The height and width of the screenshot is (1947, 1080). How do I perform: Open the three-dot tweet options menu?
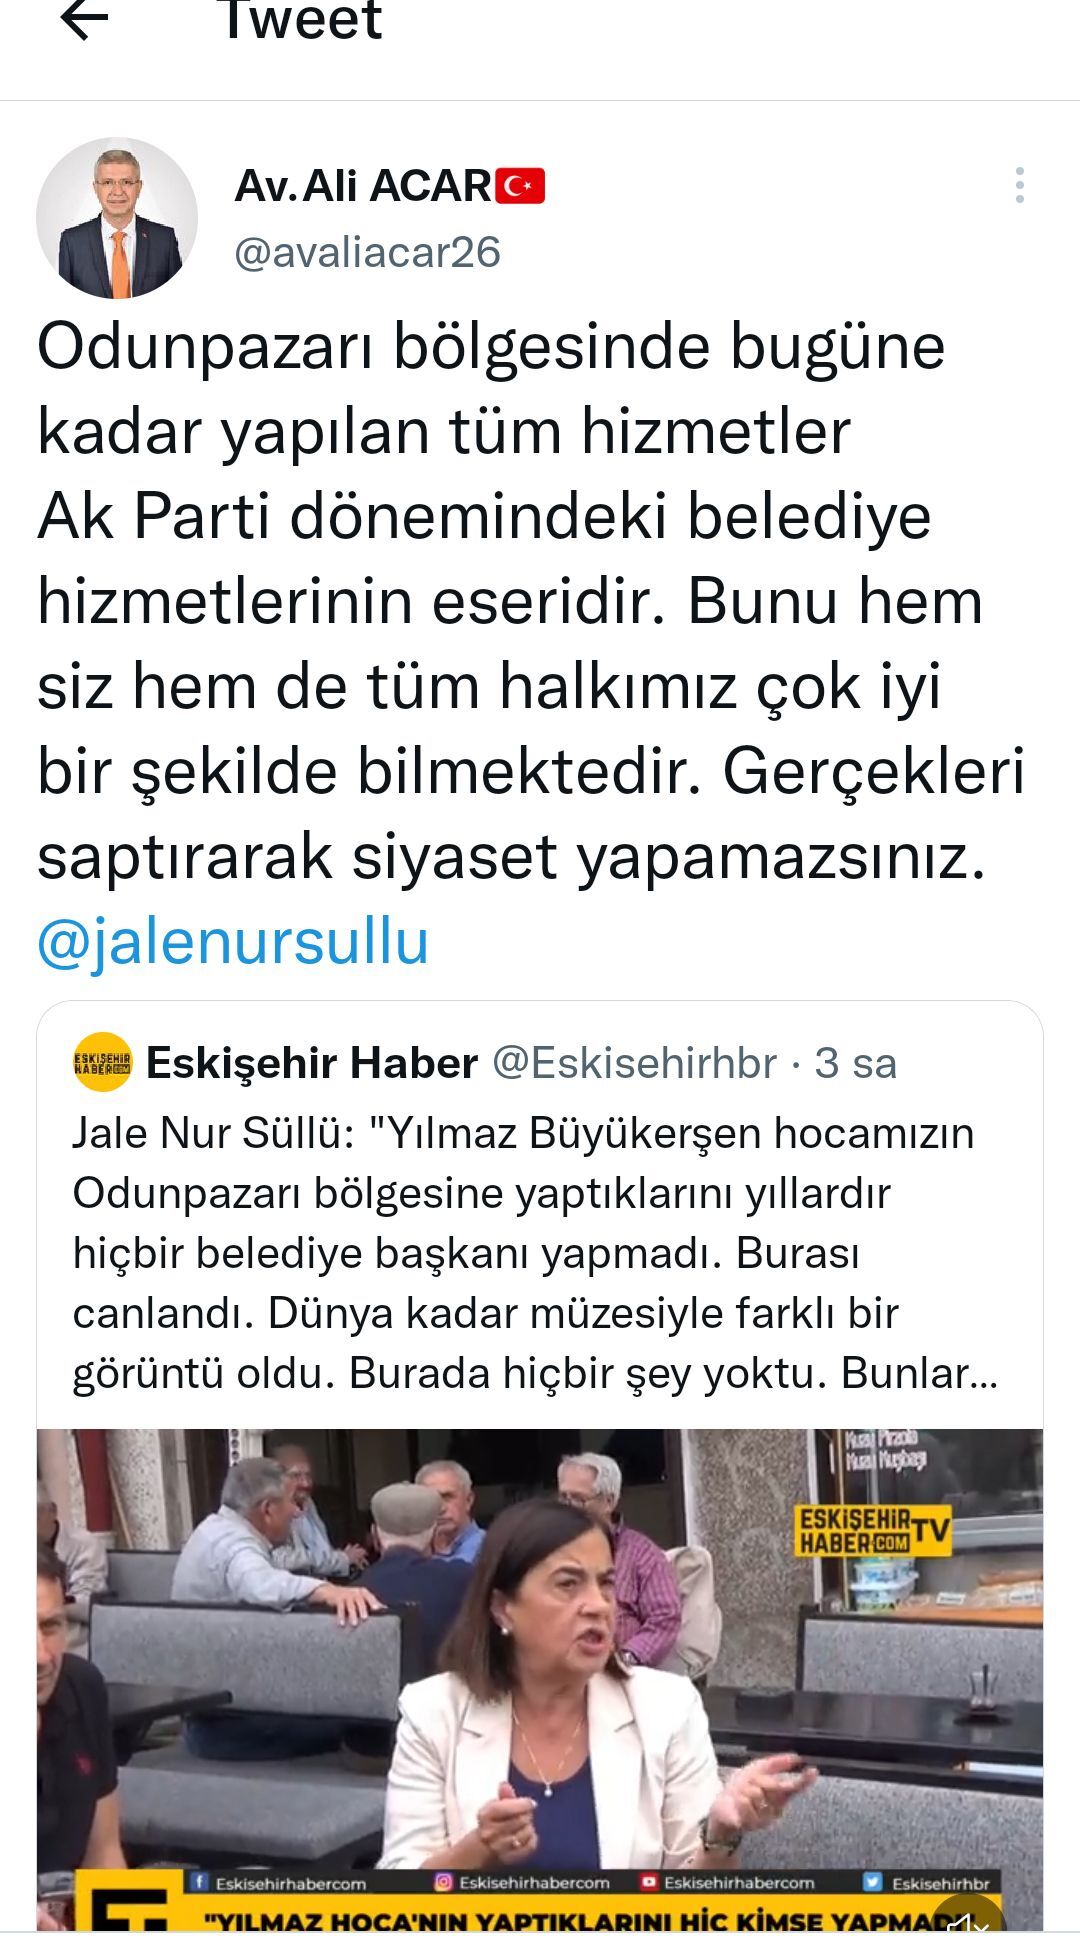(1019, 185)
